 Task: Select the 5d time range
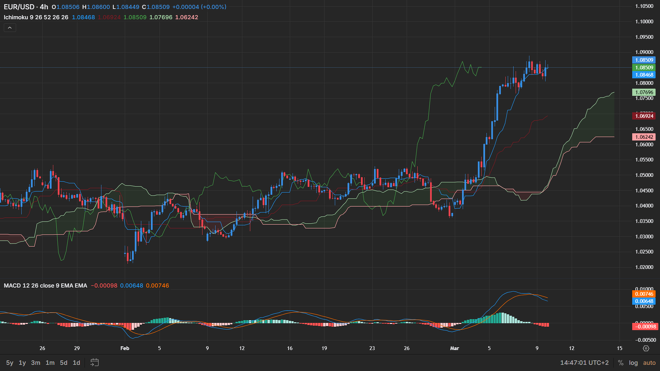tap(64, 363)
